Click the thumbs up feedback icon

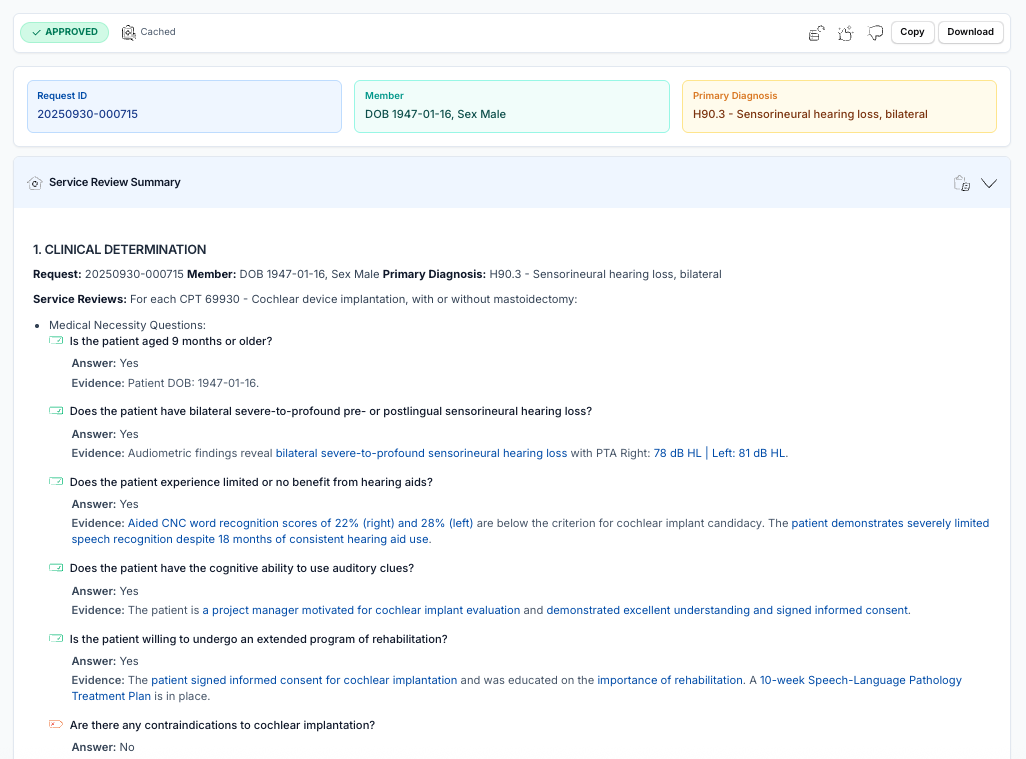[845, 32]
